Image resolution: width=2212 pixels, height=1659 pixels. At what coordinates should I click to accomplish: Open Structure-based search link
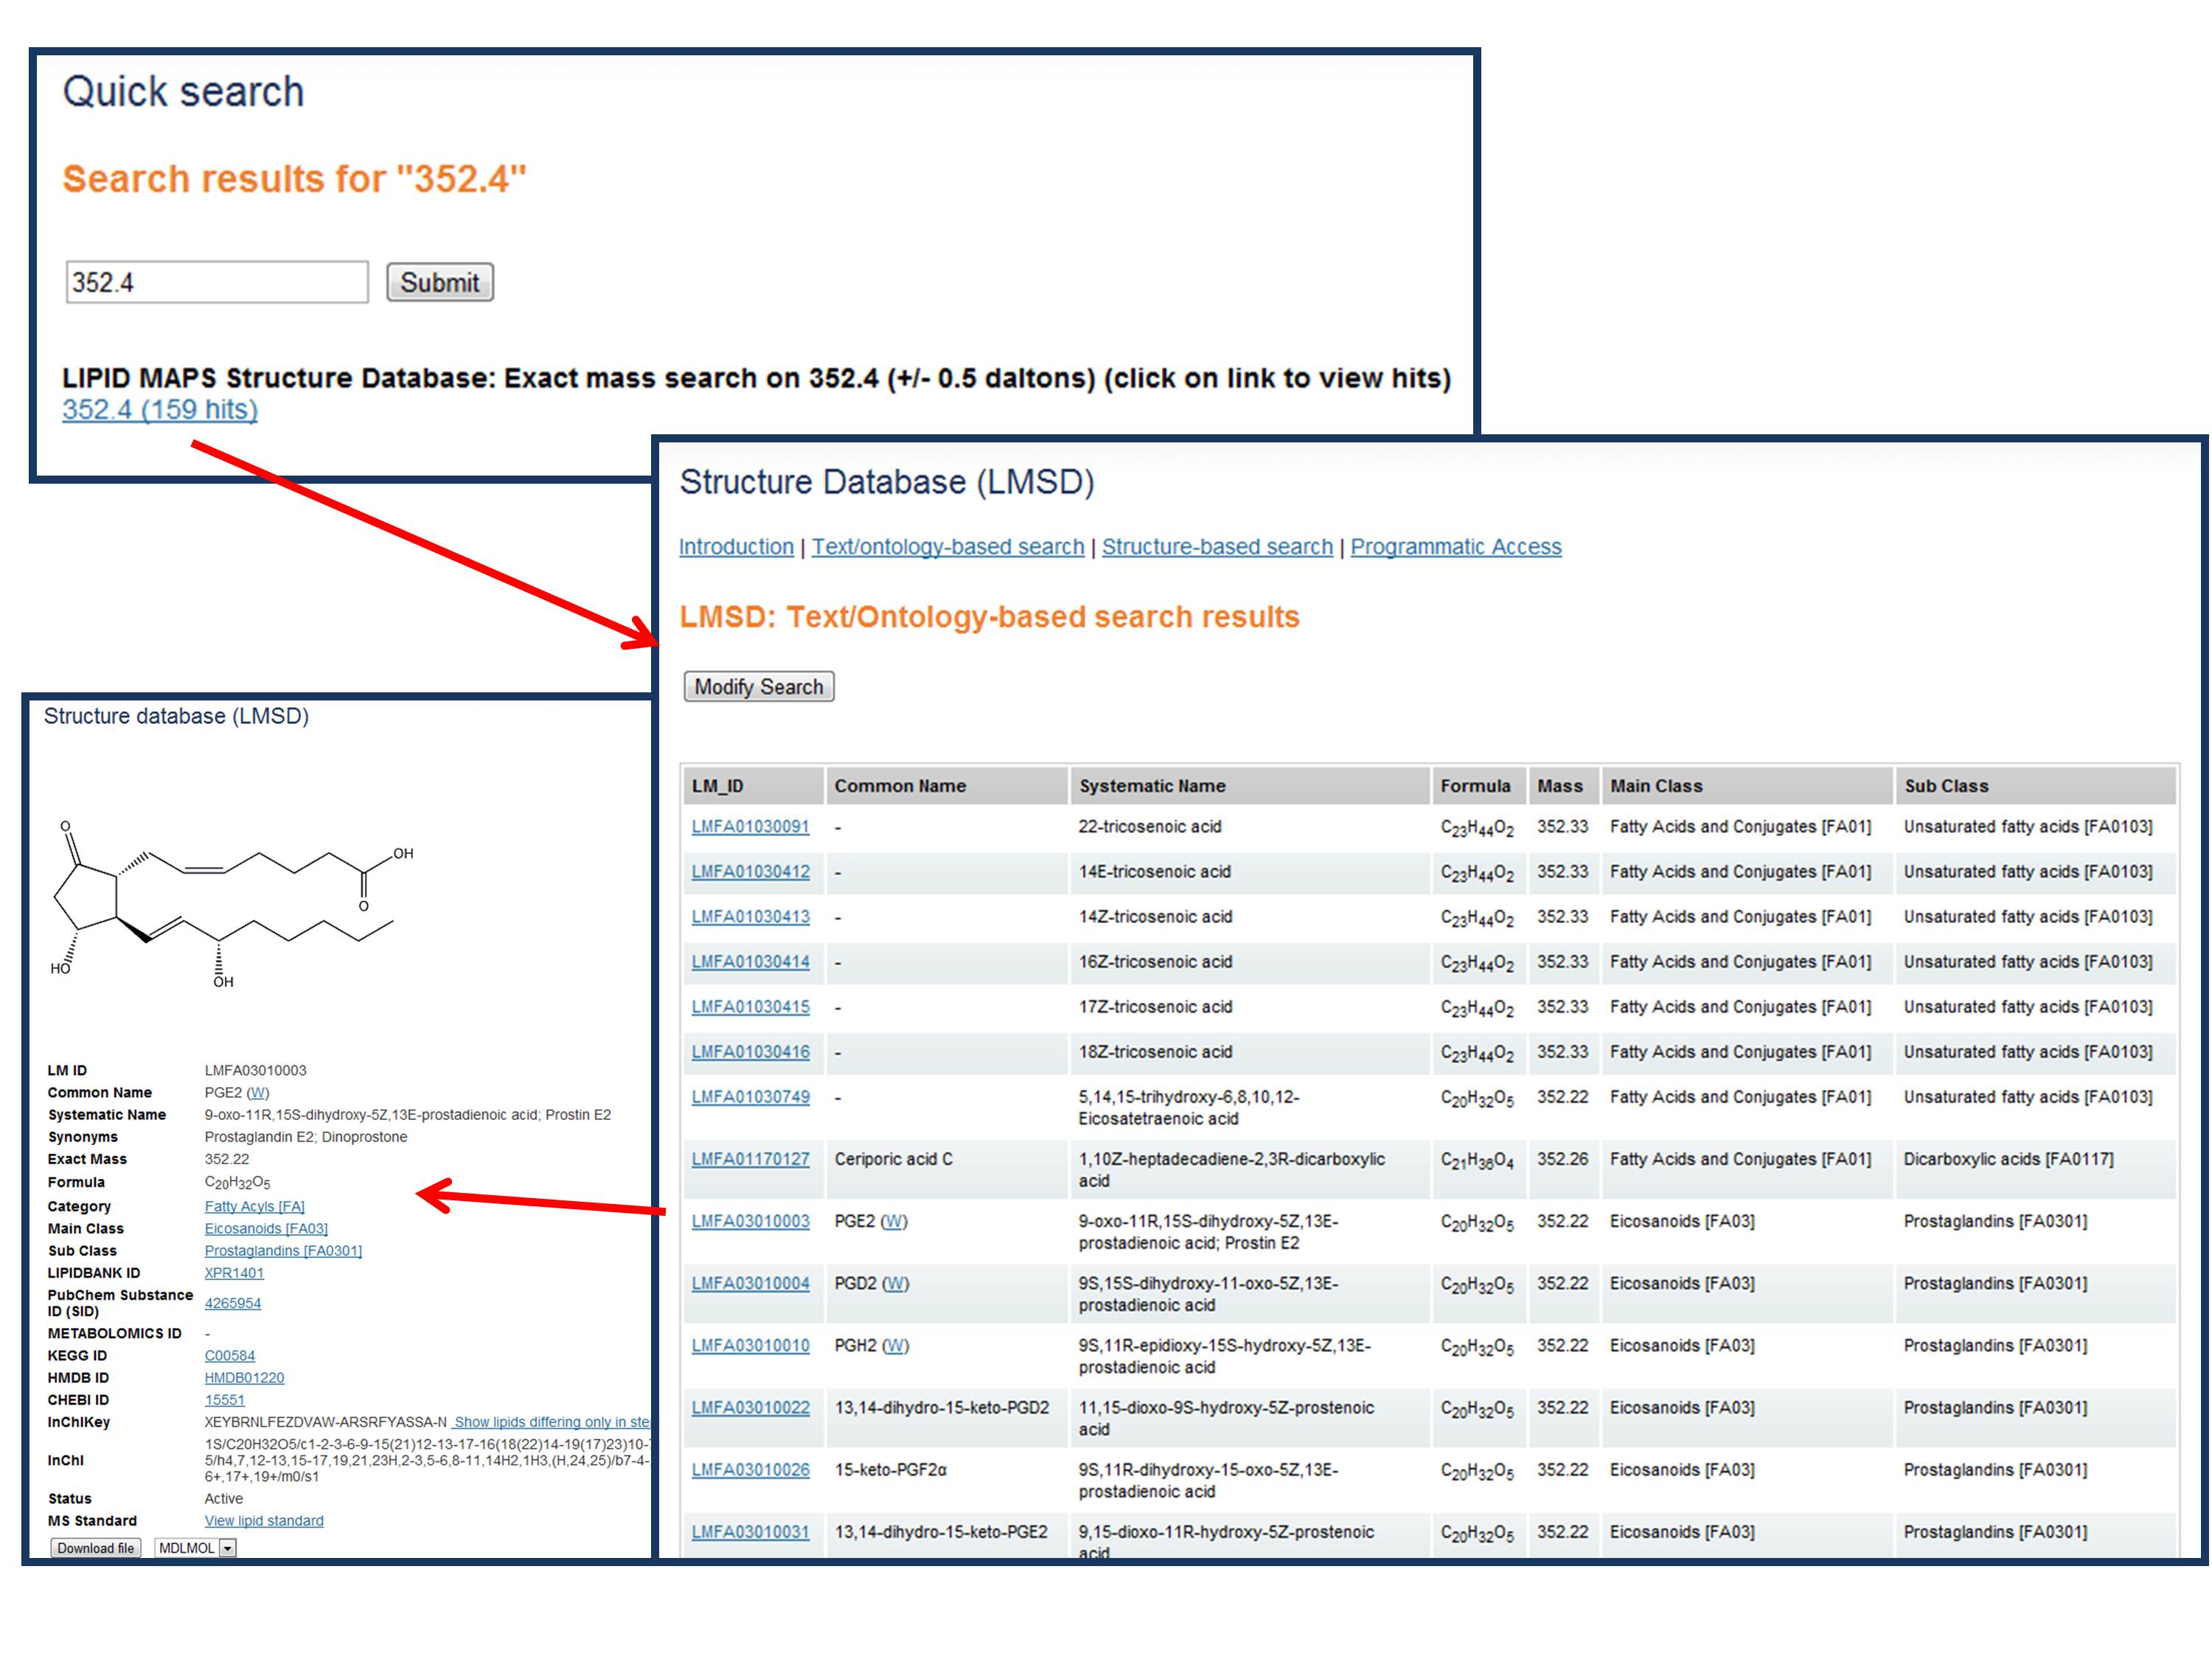[x=1217, y=547]
